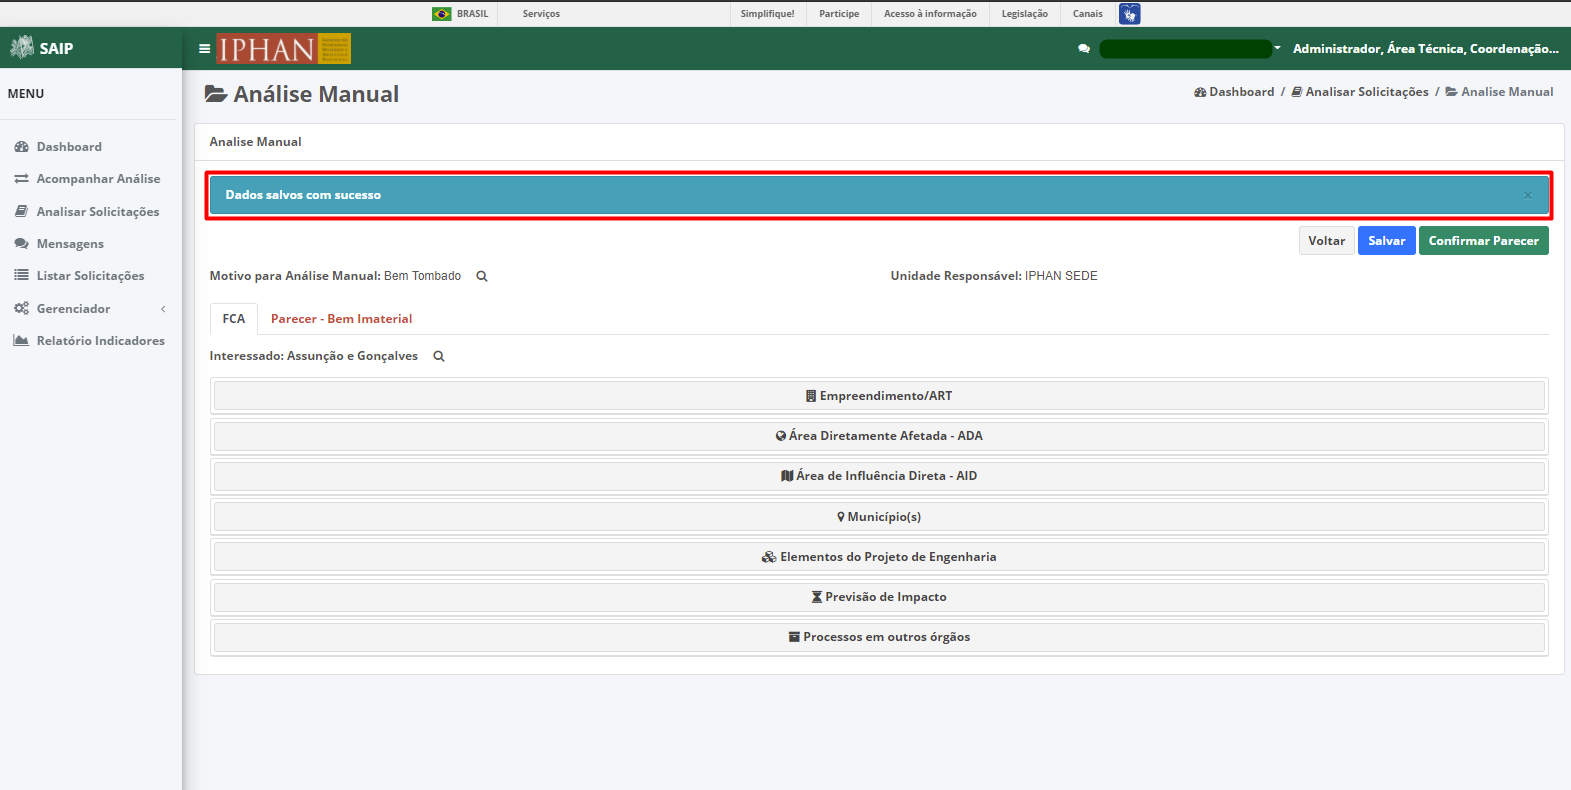Click the hamburger menu toggle icon

click(x=204, y=48)
